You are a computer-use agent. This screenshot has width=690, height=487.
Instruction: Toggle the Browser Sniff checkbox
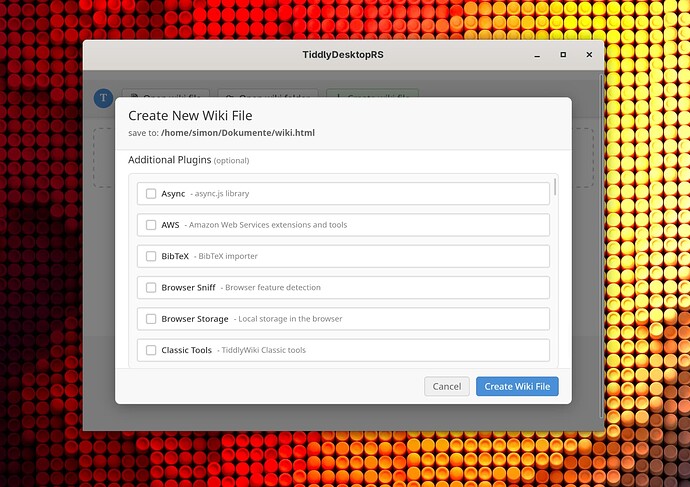point(151,287)
